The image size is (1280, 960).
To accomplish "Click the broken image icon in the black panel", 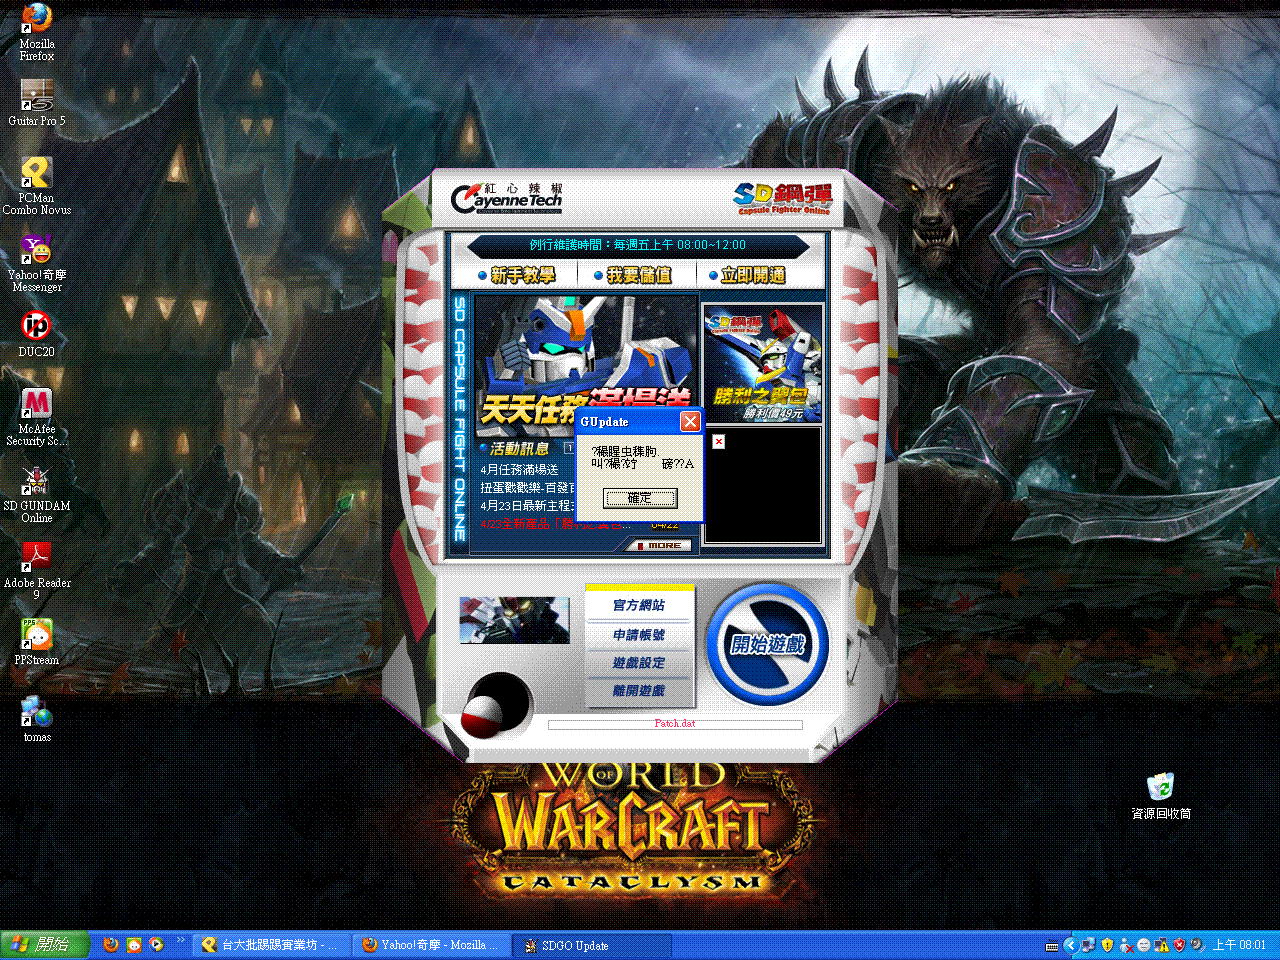I will 718,441.
